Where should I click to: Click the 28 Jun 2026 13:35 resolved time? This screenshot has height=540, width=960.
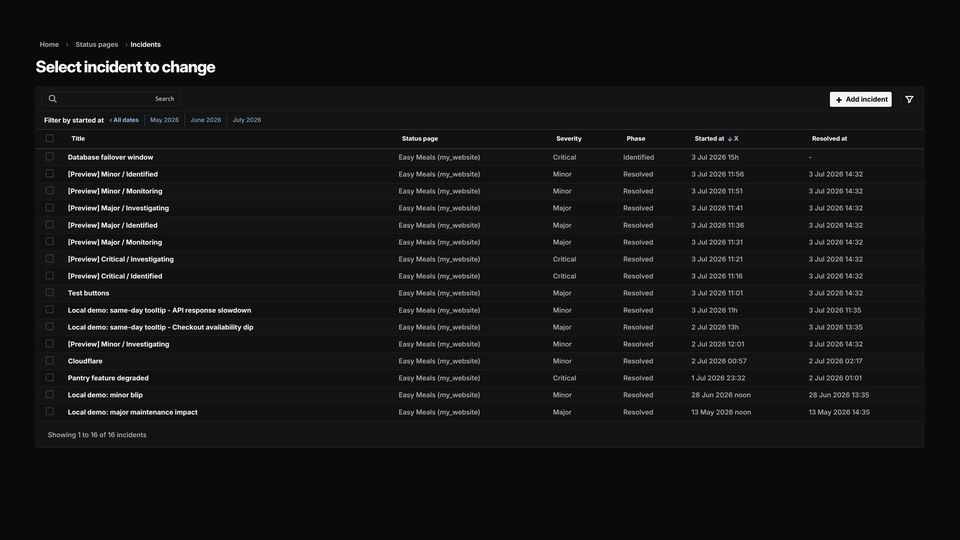(x=839, y=395)
